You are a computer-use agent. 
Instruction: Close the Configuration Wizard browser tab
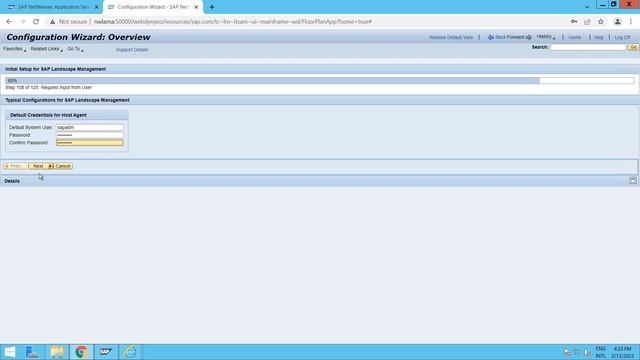(196, 7)
